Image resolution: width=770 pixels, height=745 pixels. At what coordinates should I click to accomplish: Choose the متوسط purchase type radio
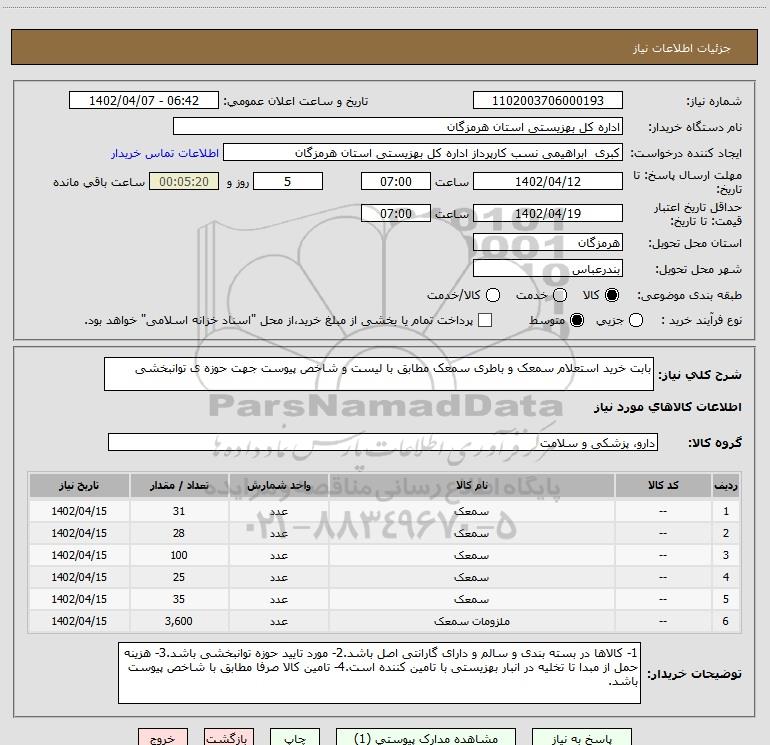(577, 320)
